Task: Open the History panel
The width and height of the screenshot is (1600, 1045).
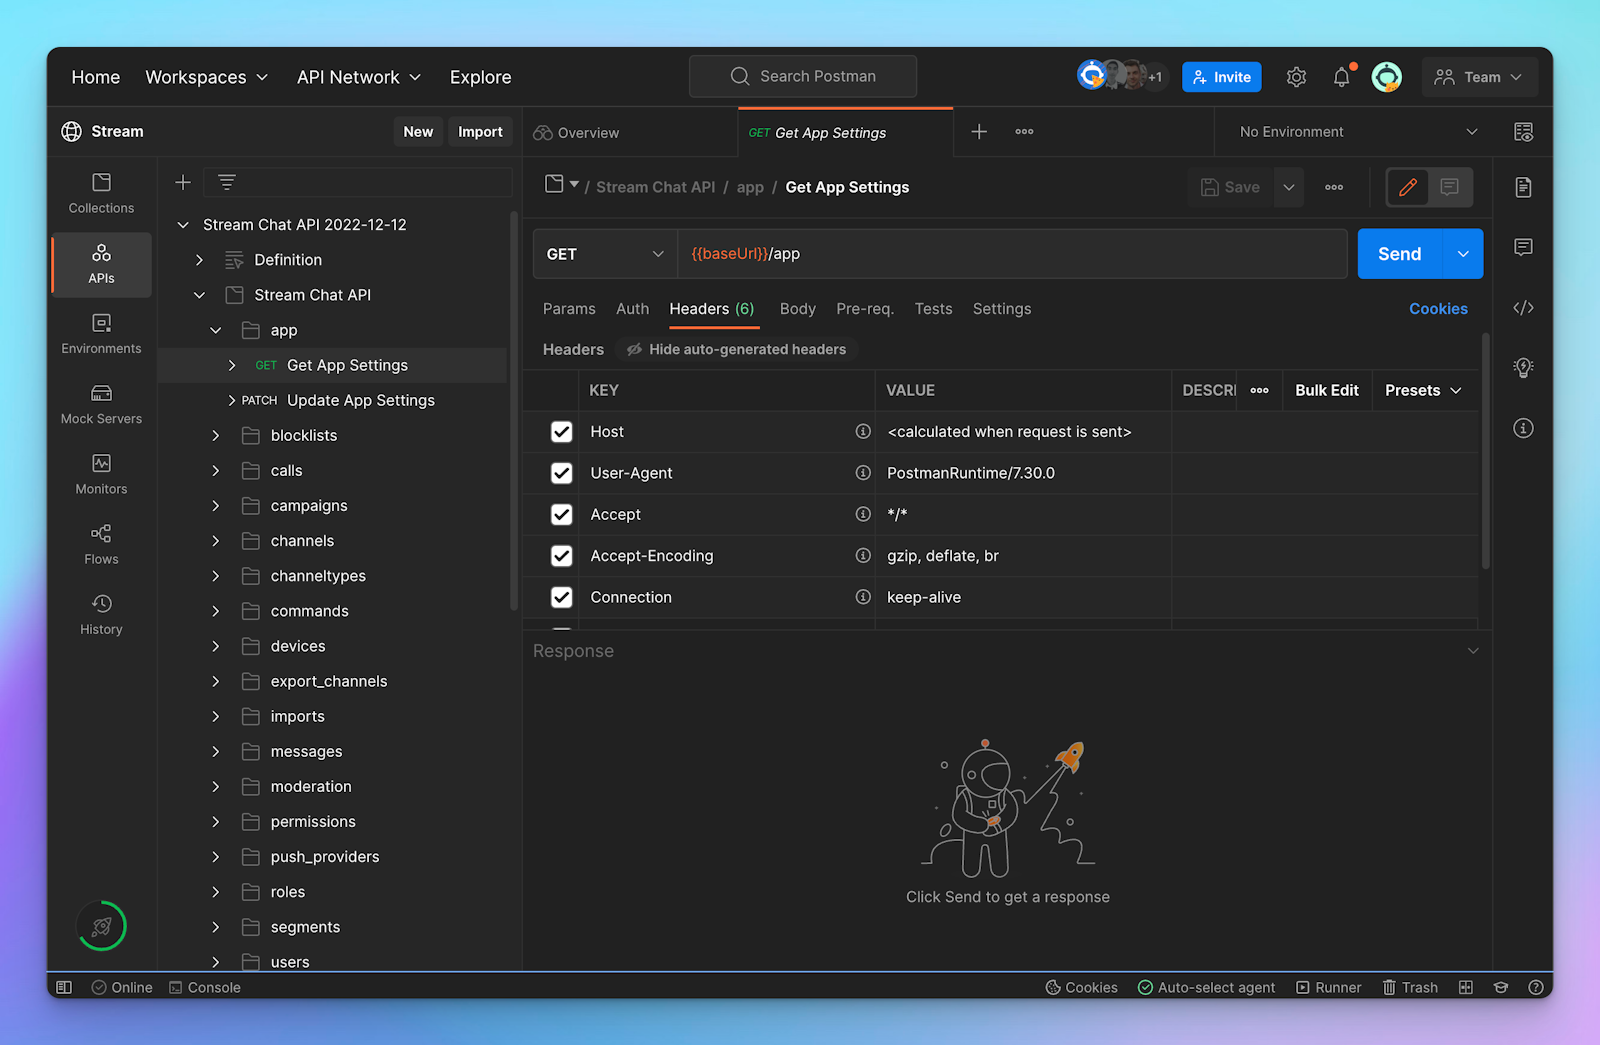Action: (x=100, y=614)
